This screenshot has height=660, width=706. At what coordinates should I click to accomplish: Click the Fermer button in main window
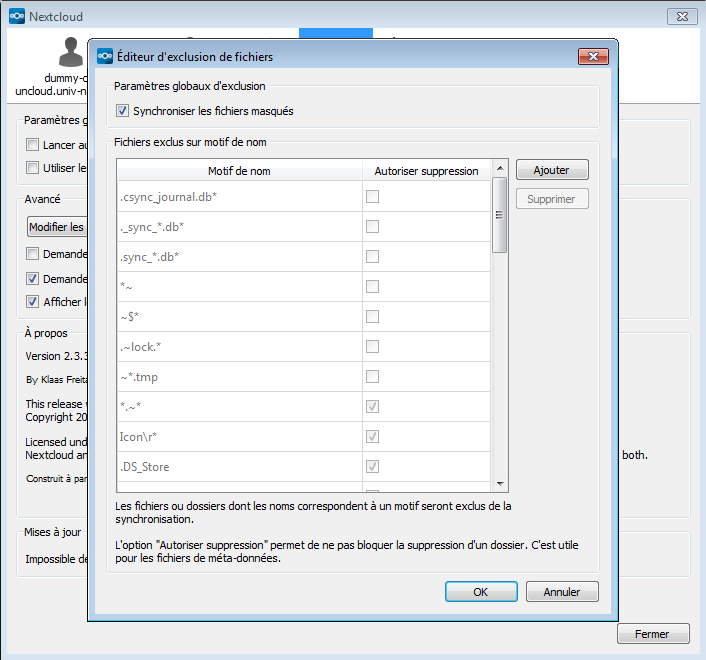point(653,634)
